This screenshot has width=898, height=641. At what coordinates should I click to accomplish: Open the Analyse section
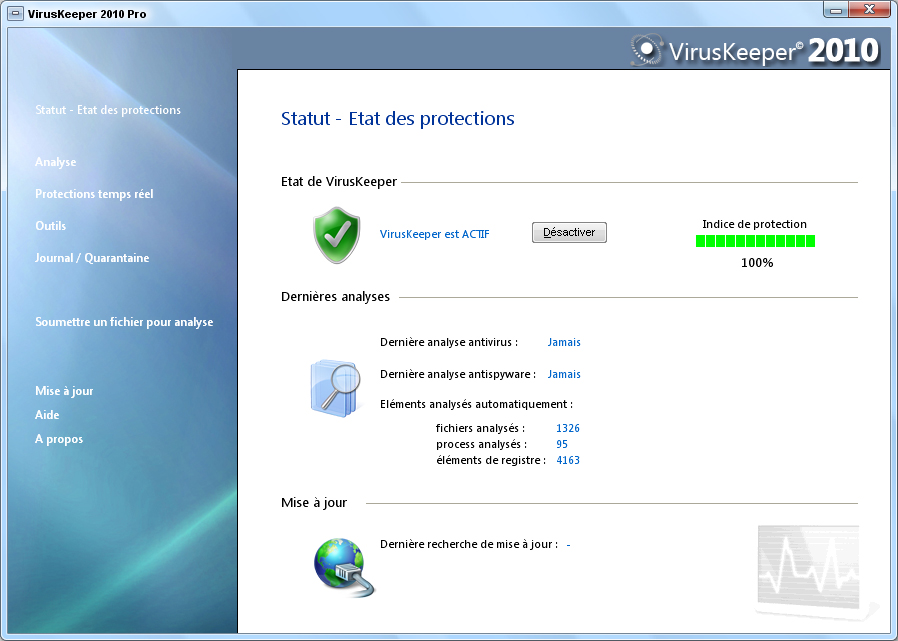pyautogui.click(x=56, y=162)
